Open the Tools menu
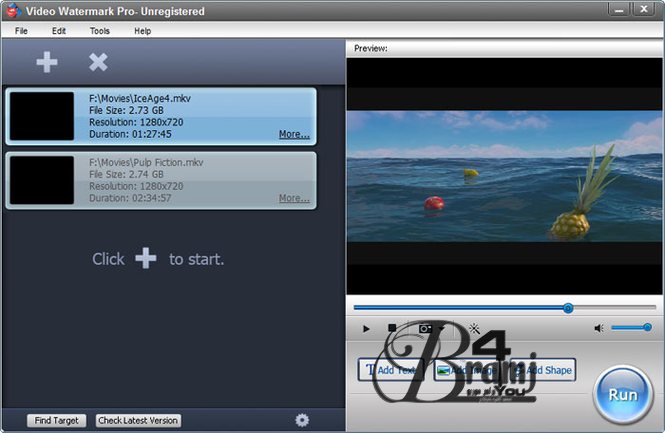665x433 pixels. point(100,31)
